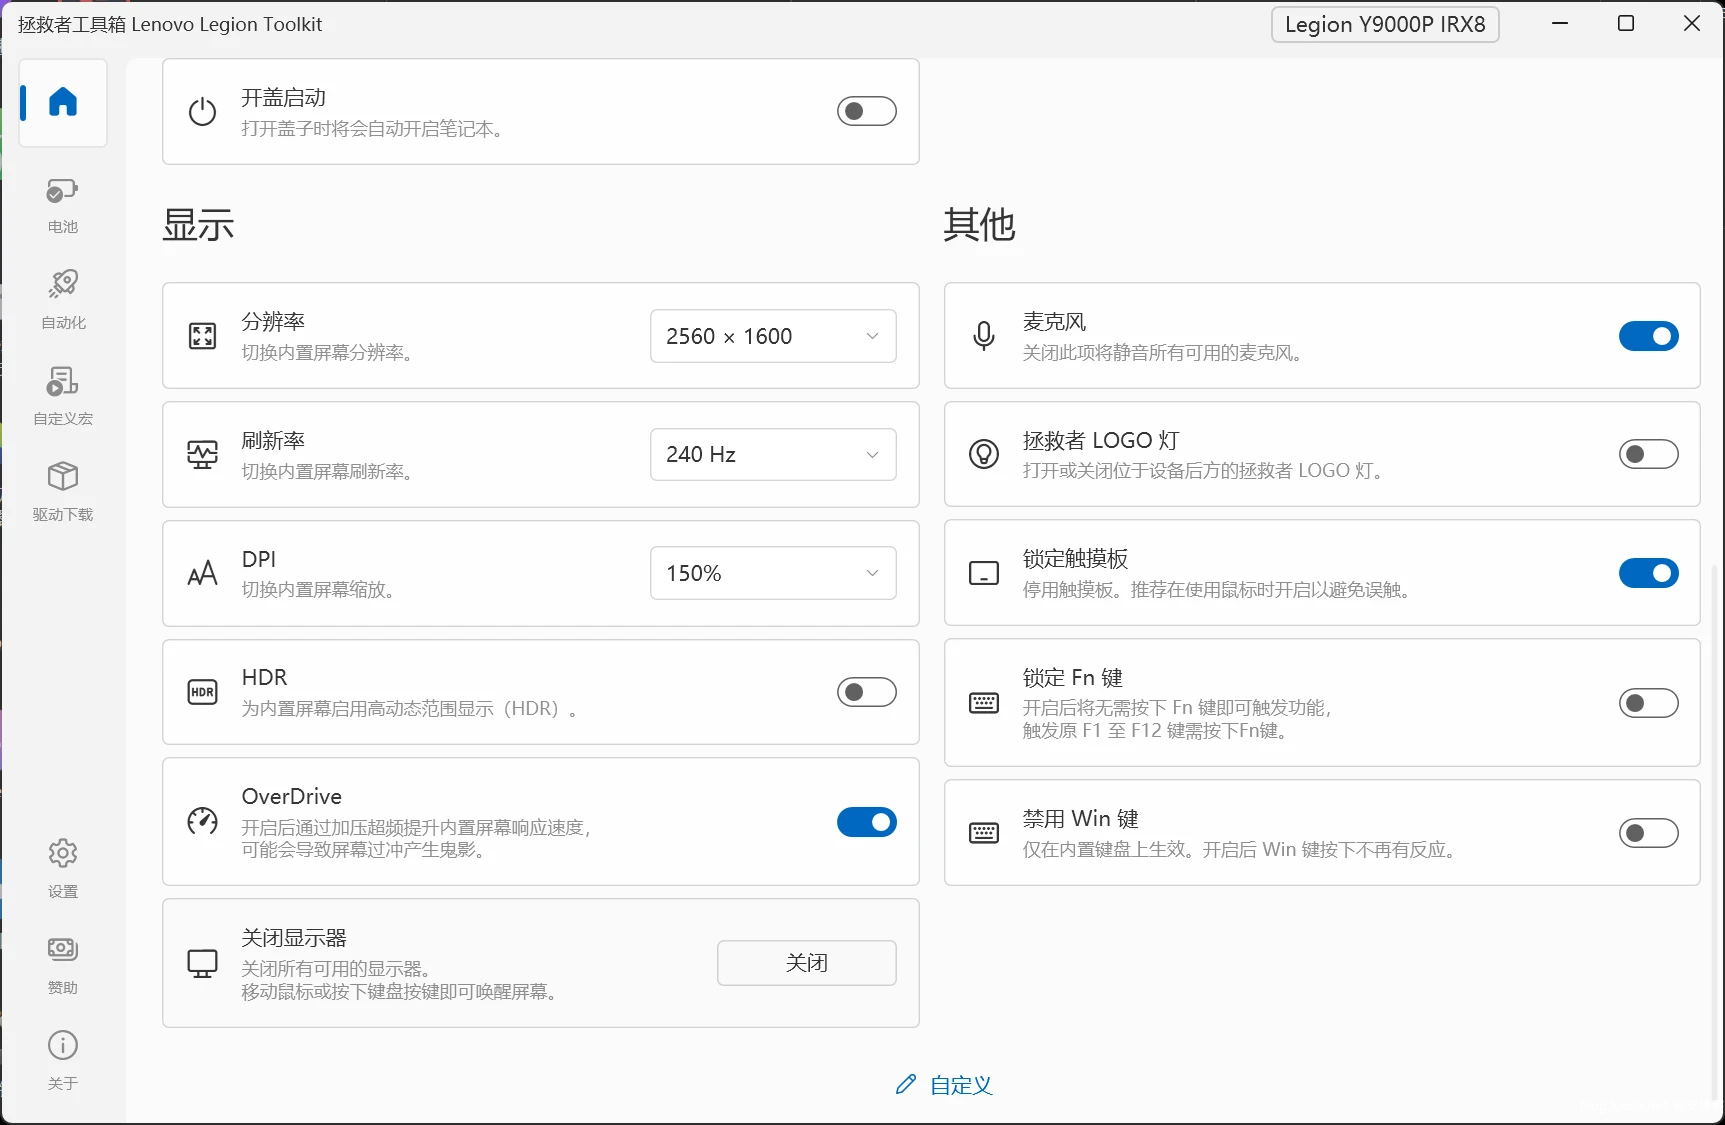Click the Legion Y9000P IRX8 device button
Screen dimensions: 1725x1125
pos(1385,24)
